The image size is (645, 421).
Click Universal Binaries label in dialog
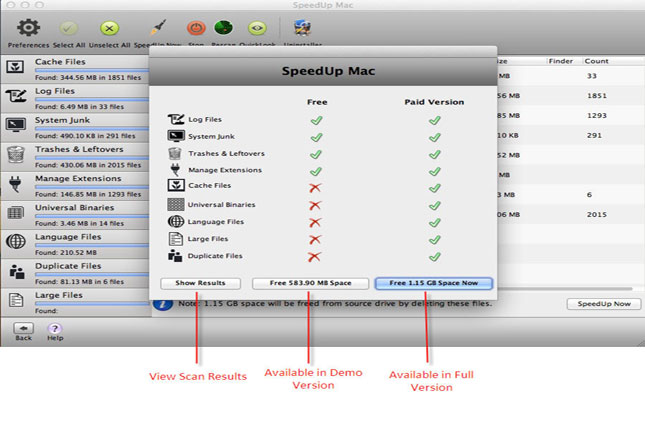pyautogui.click(x=221, y=205)
